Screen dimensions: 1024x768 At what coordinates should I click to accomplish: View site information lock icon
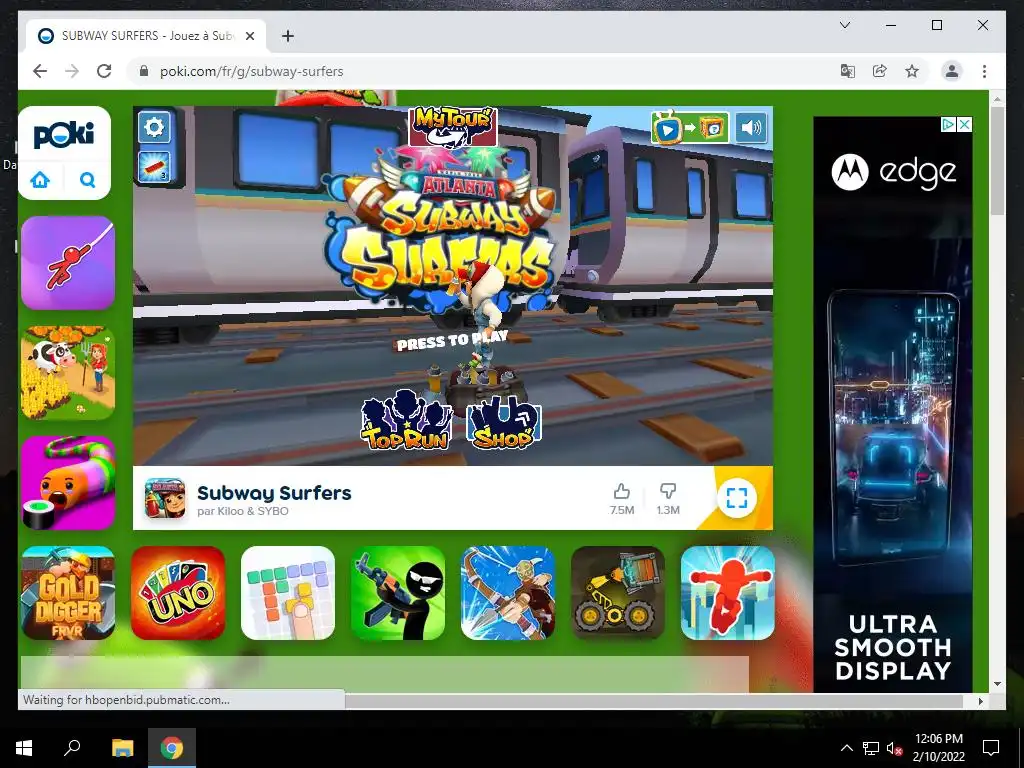[x=144, y=71]
